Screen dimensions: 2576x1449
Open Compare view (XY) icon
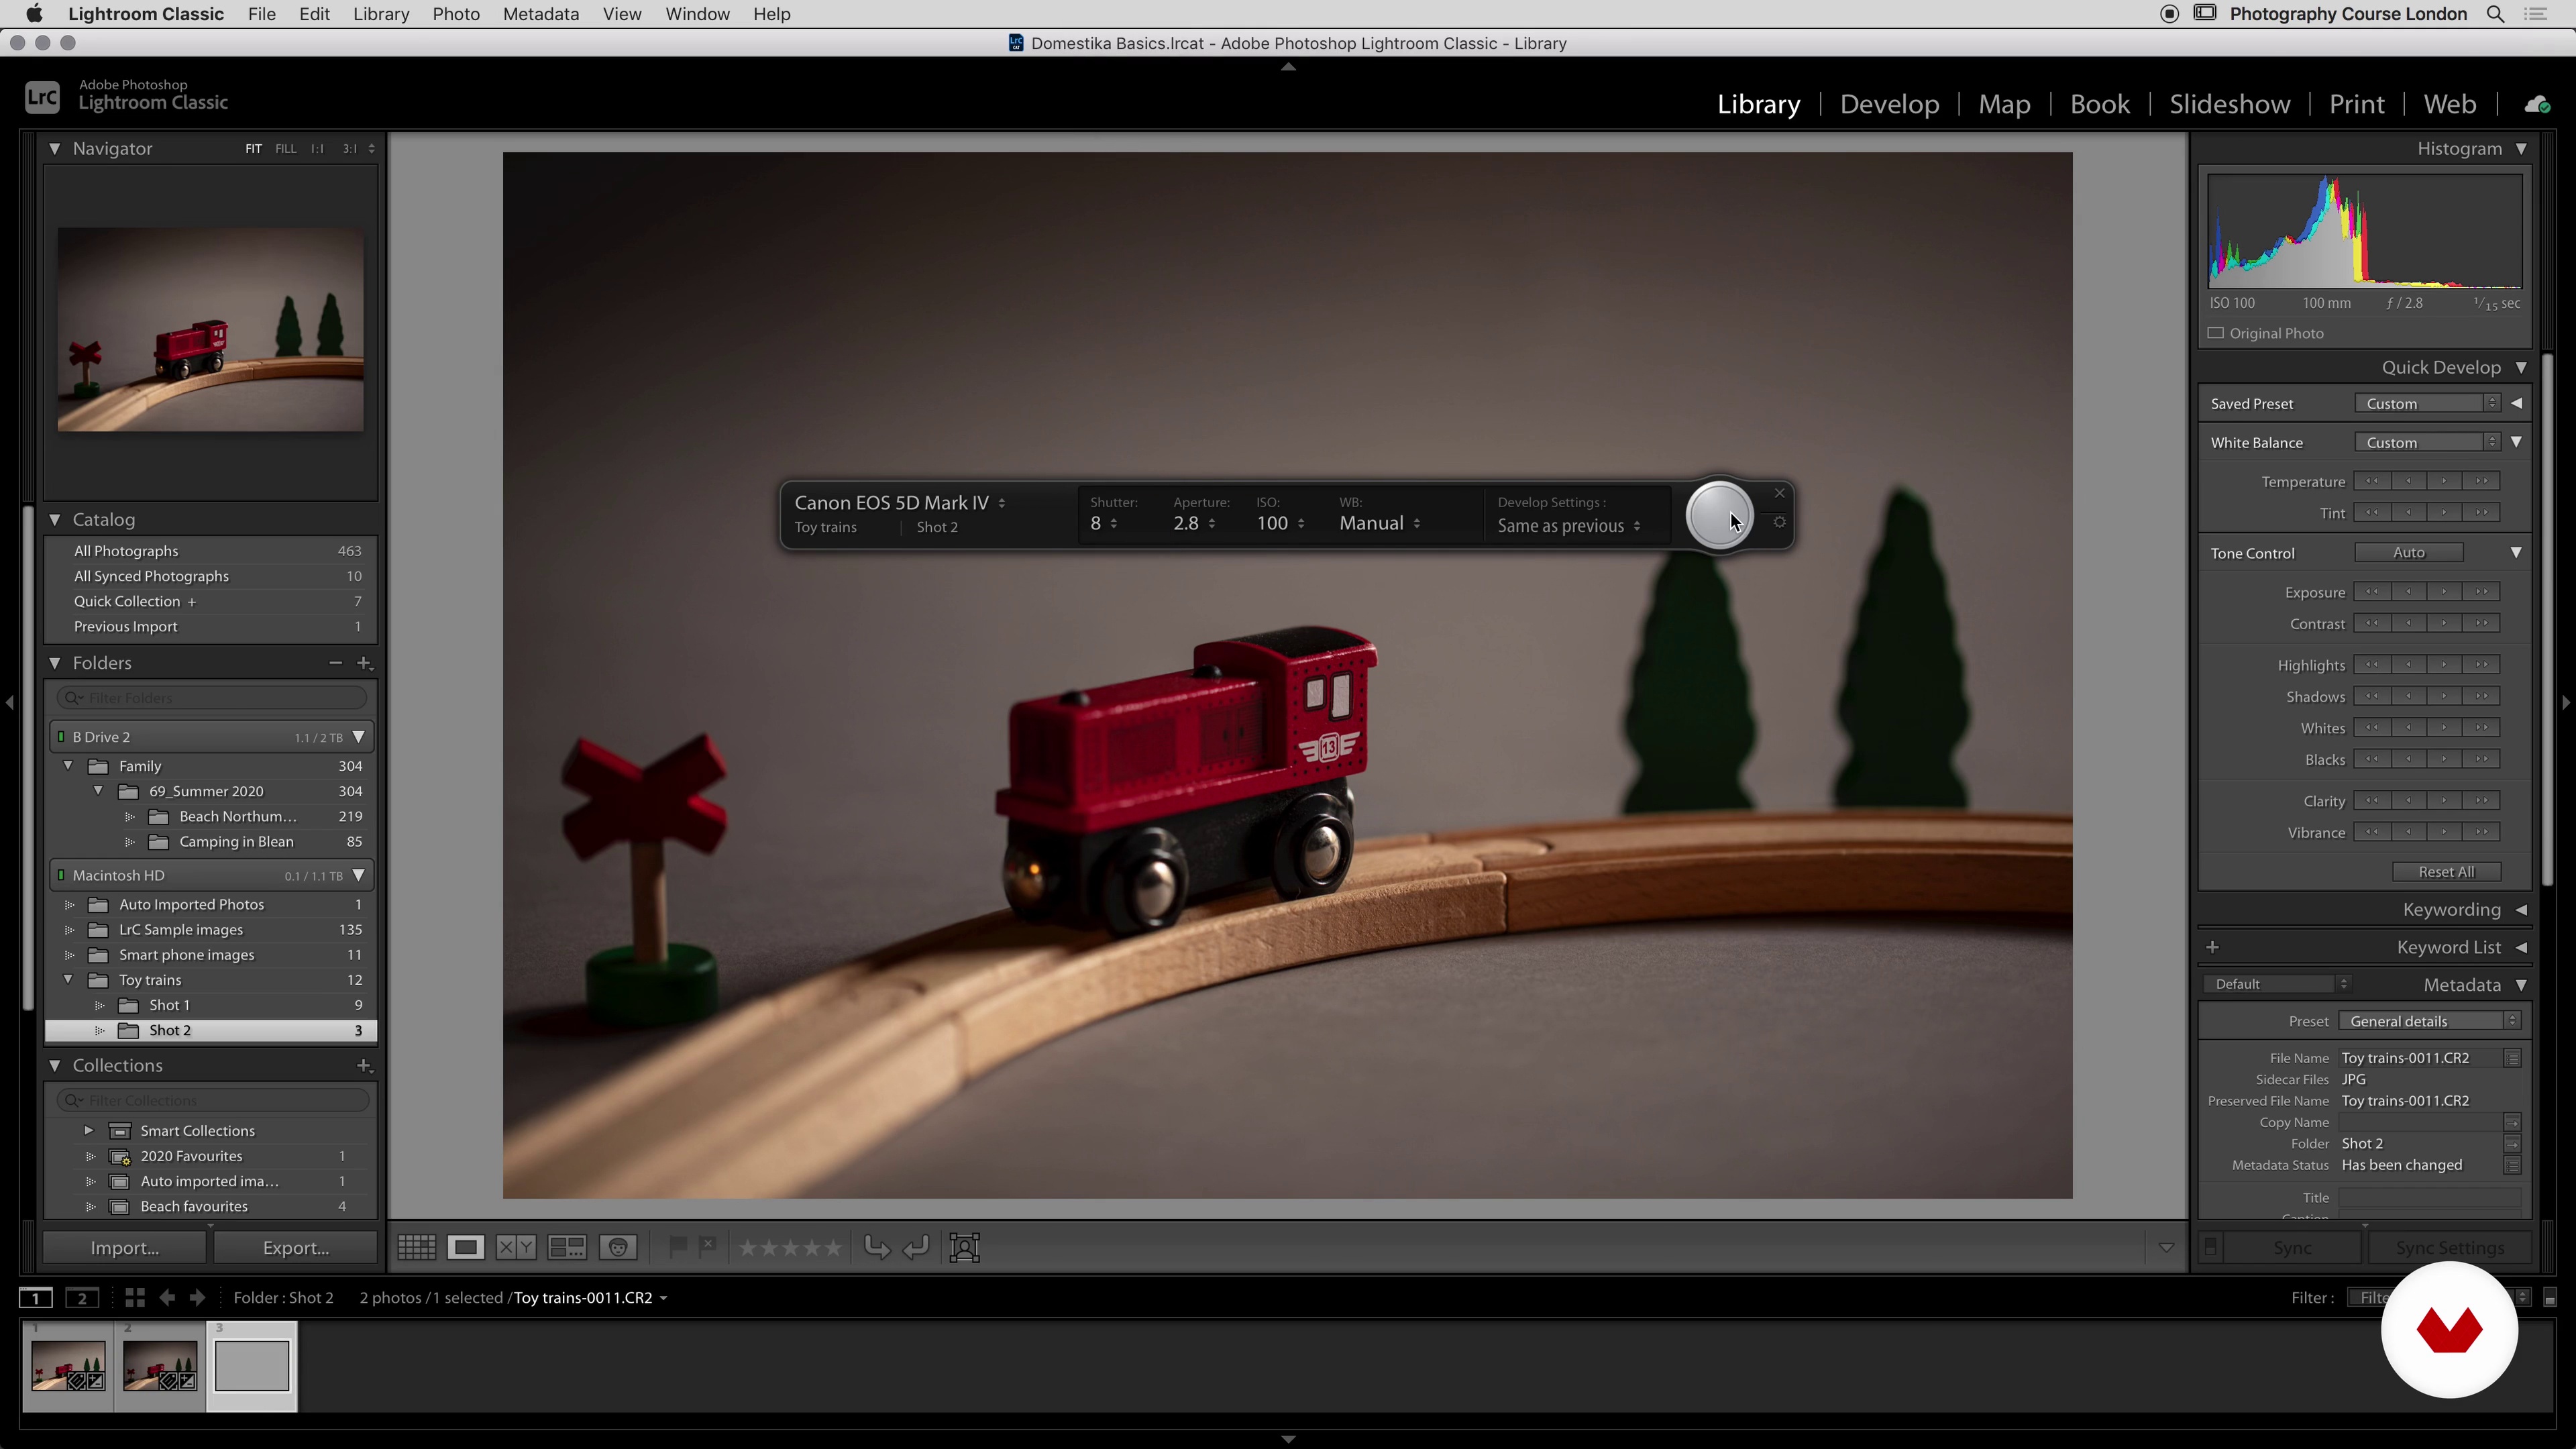pyautogui.click(x=516, y=1247)
